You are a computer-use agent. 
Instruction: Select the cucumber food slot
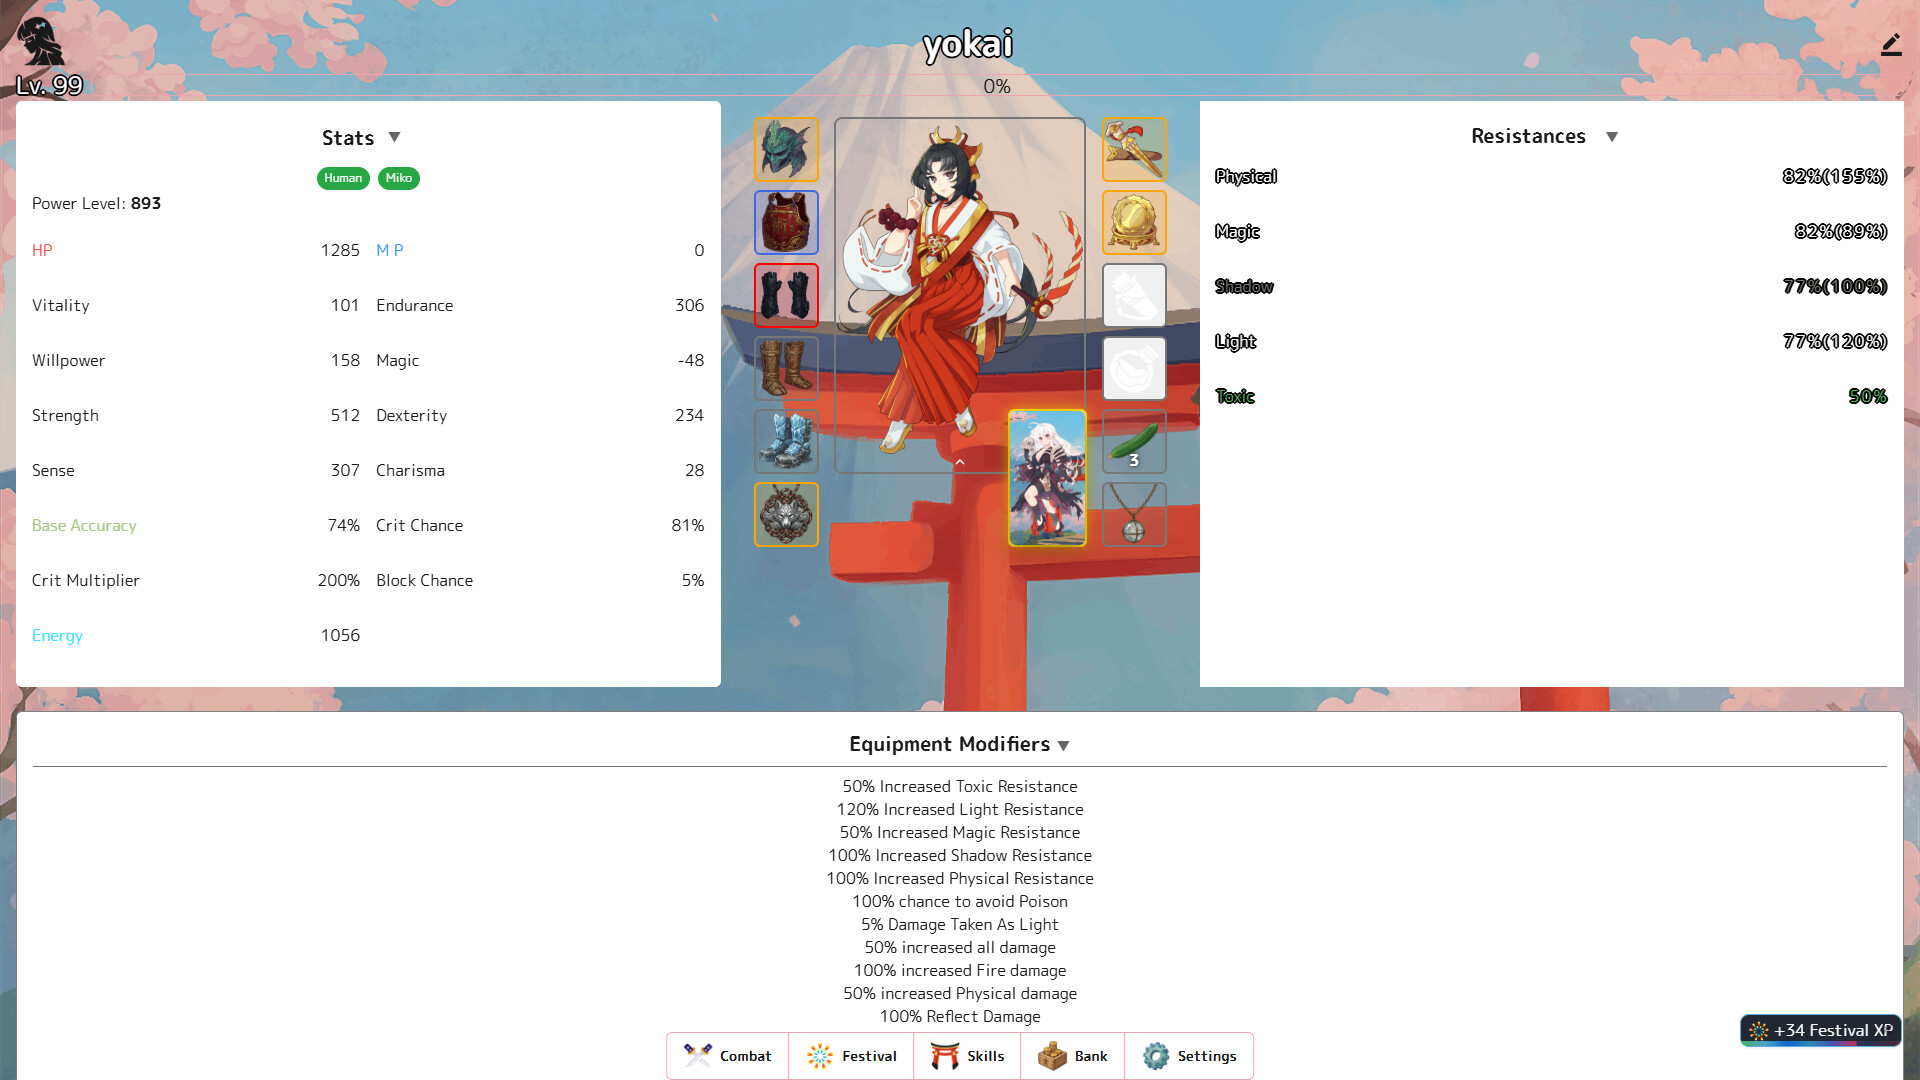(1134, 442)
